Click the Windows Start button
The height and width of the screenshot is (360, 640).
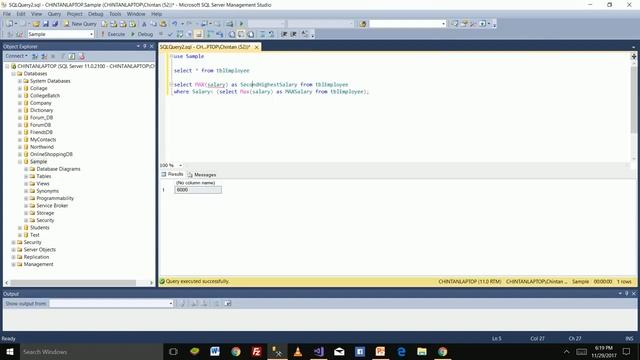[10, 351]
